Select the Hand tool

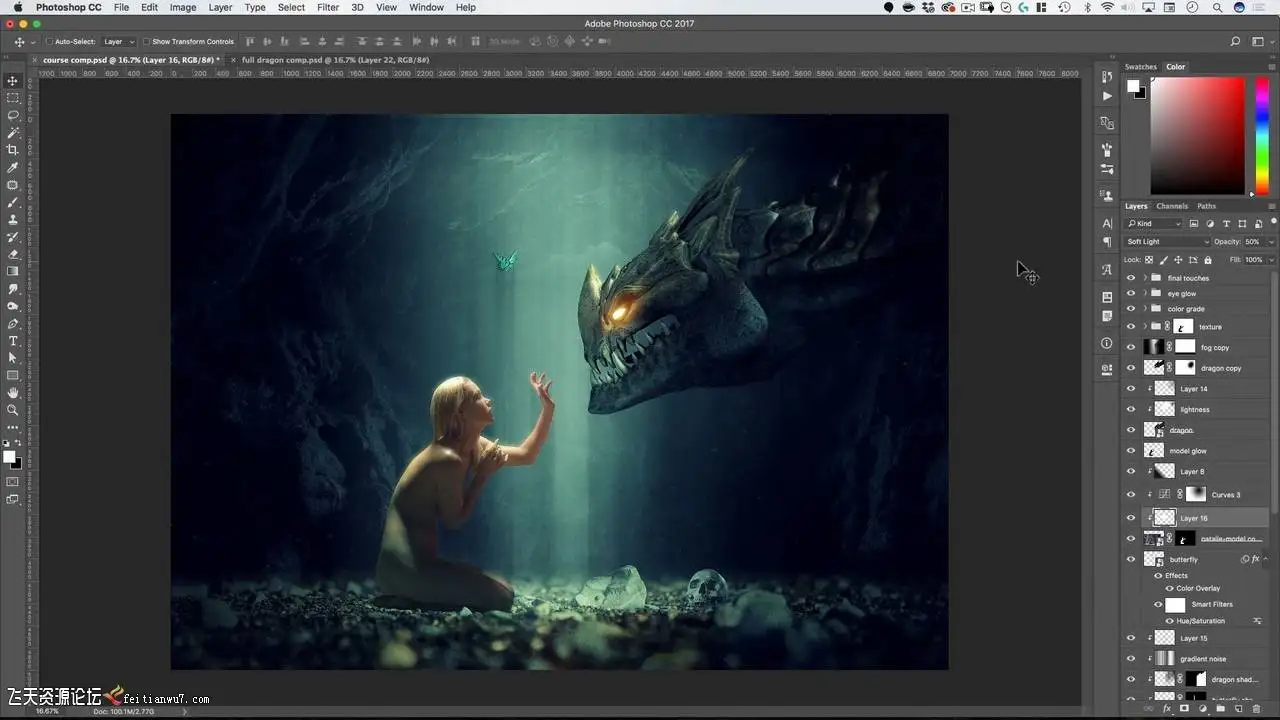(x=13, y=393)
